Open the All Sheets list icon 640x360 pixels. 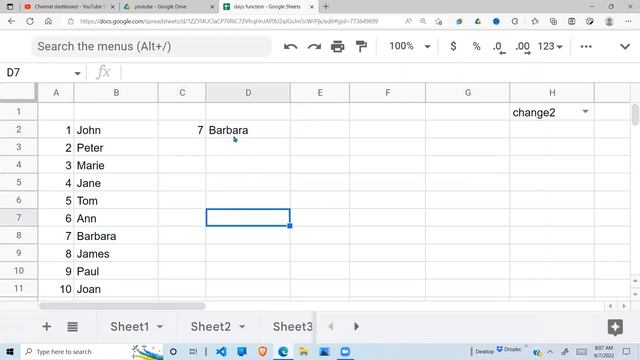[x=73, y=327]
